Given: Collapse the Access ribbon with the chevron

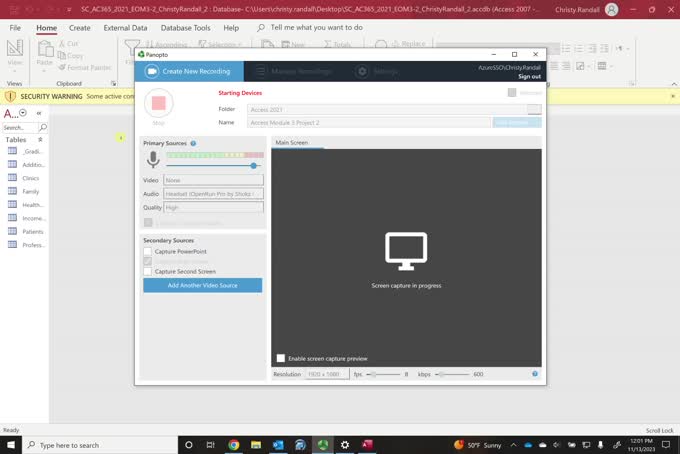Looking at the screenshot, I should click(x=673, y=84).
